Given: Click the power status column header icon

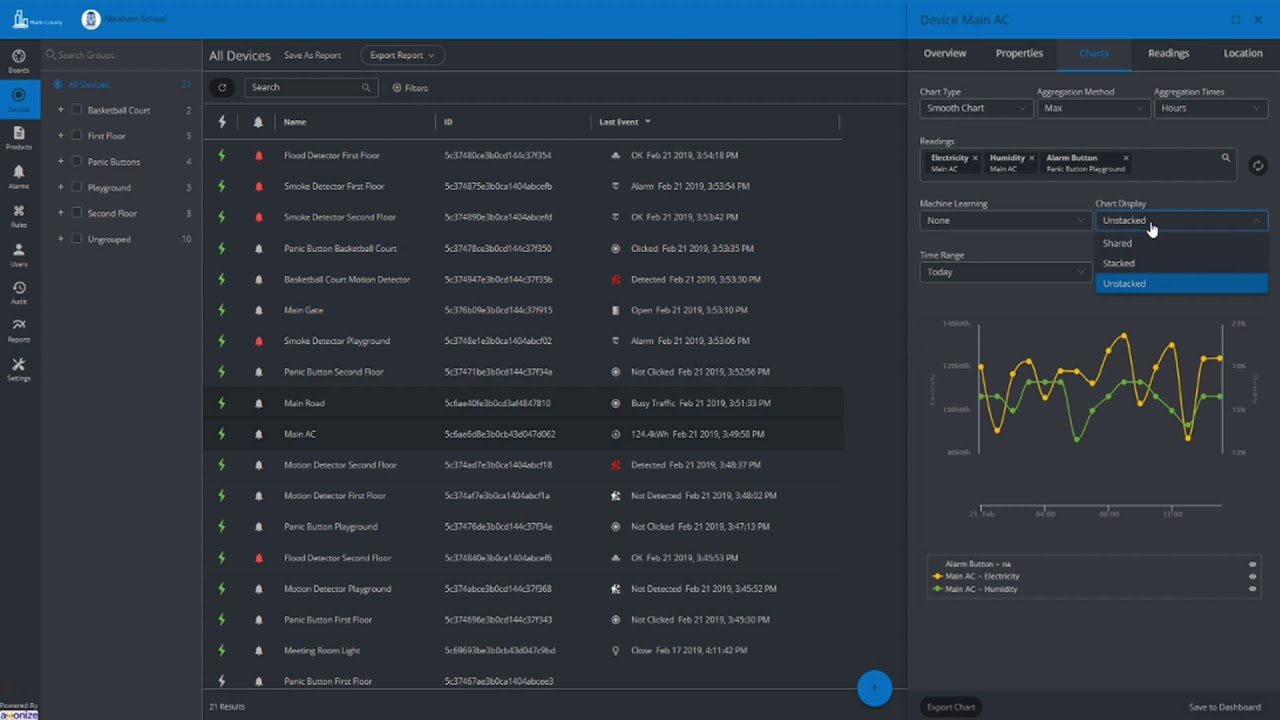Looking at the screenshot, I should [222, 122].
